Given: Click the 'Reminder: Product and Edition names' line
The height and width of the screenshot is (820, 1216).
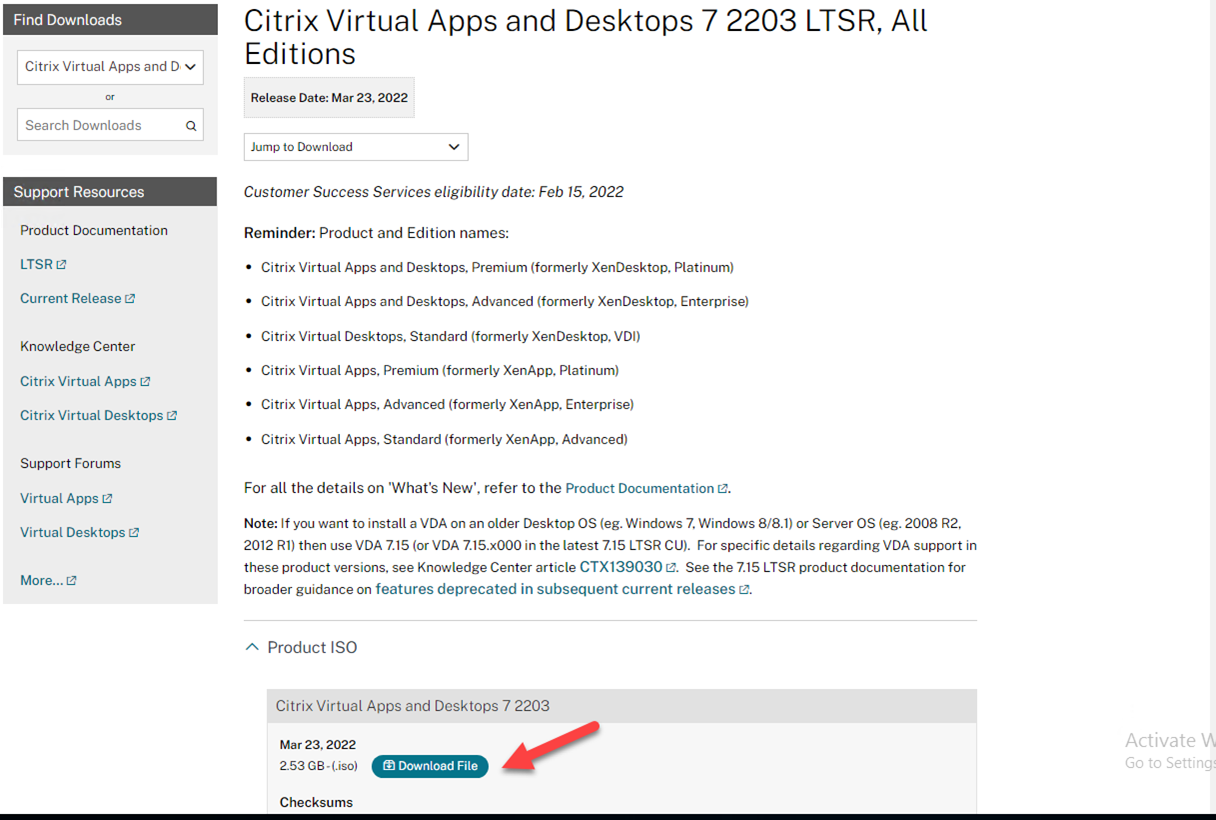Looking at the screenshot, I should (376, 233).
